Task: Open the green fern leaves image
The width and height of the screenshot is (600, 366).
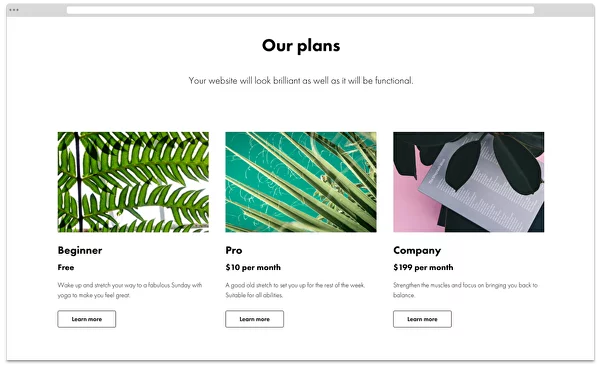Action: click(133, 182)
